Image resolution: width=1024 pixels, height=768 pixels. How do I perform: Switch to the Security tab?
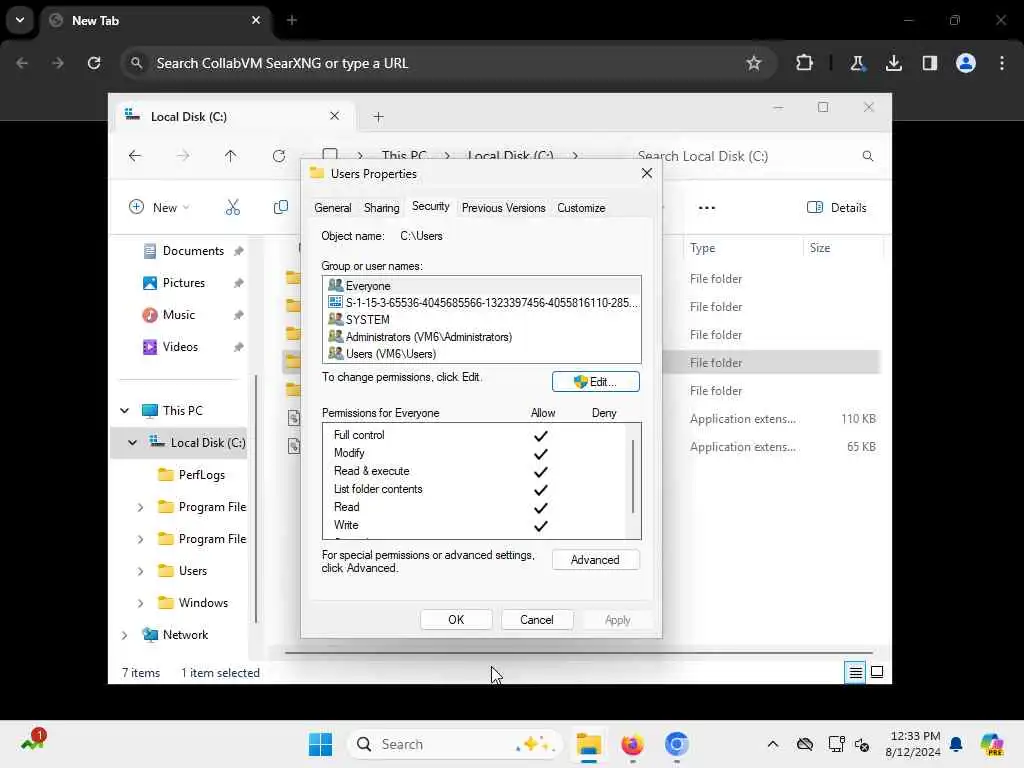tap(430, 206)
